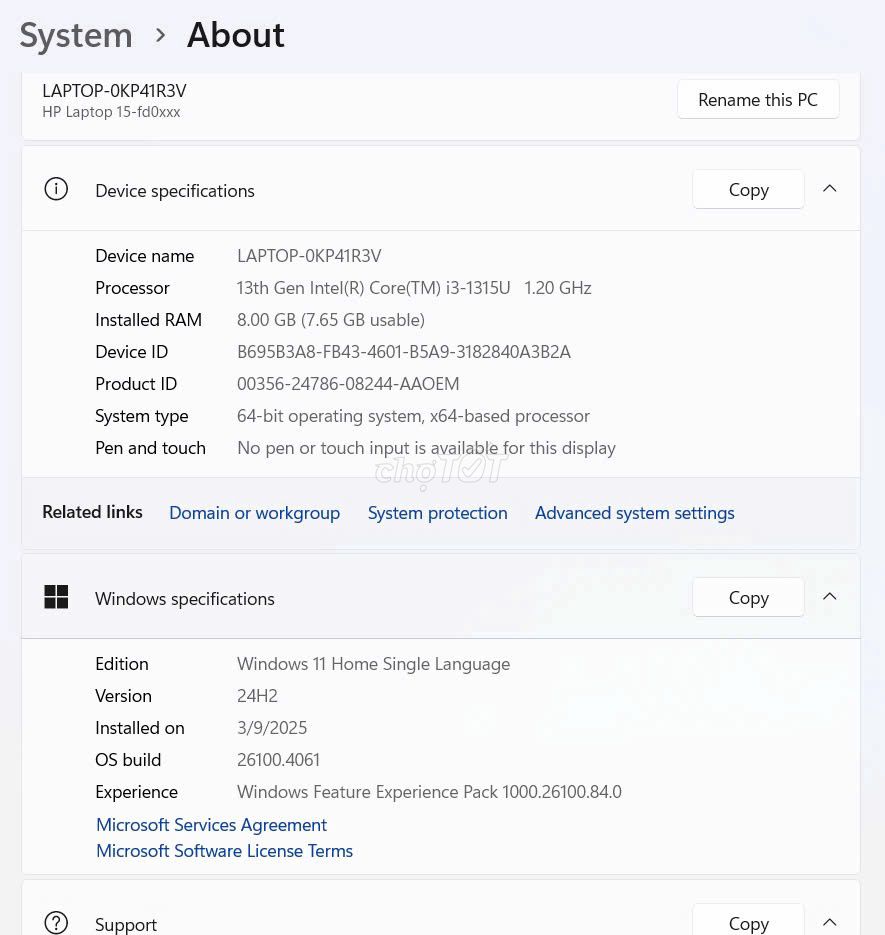Select Windows Feature Experience Pack value
Image resolution: width=885 pixels, height=935 pixels.
pyautogui.click(x=429, y=792)
